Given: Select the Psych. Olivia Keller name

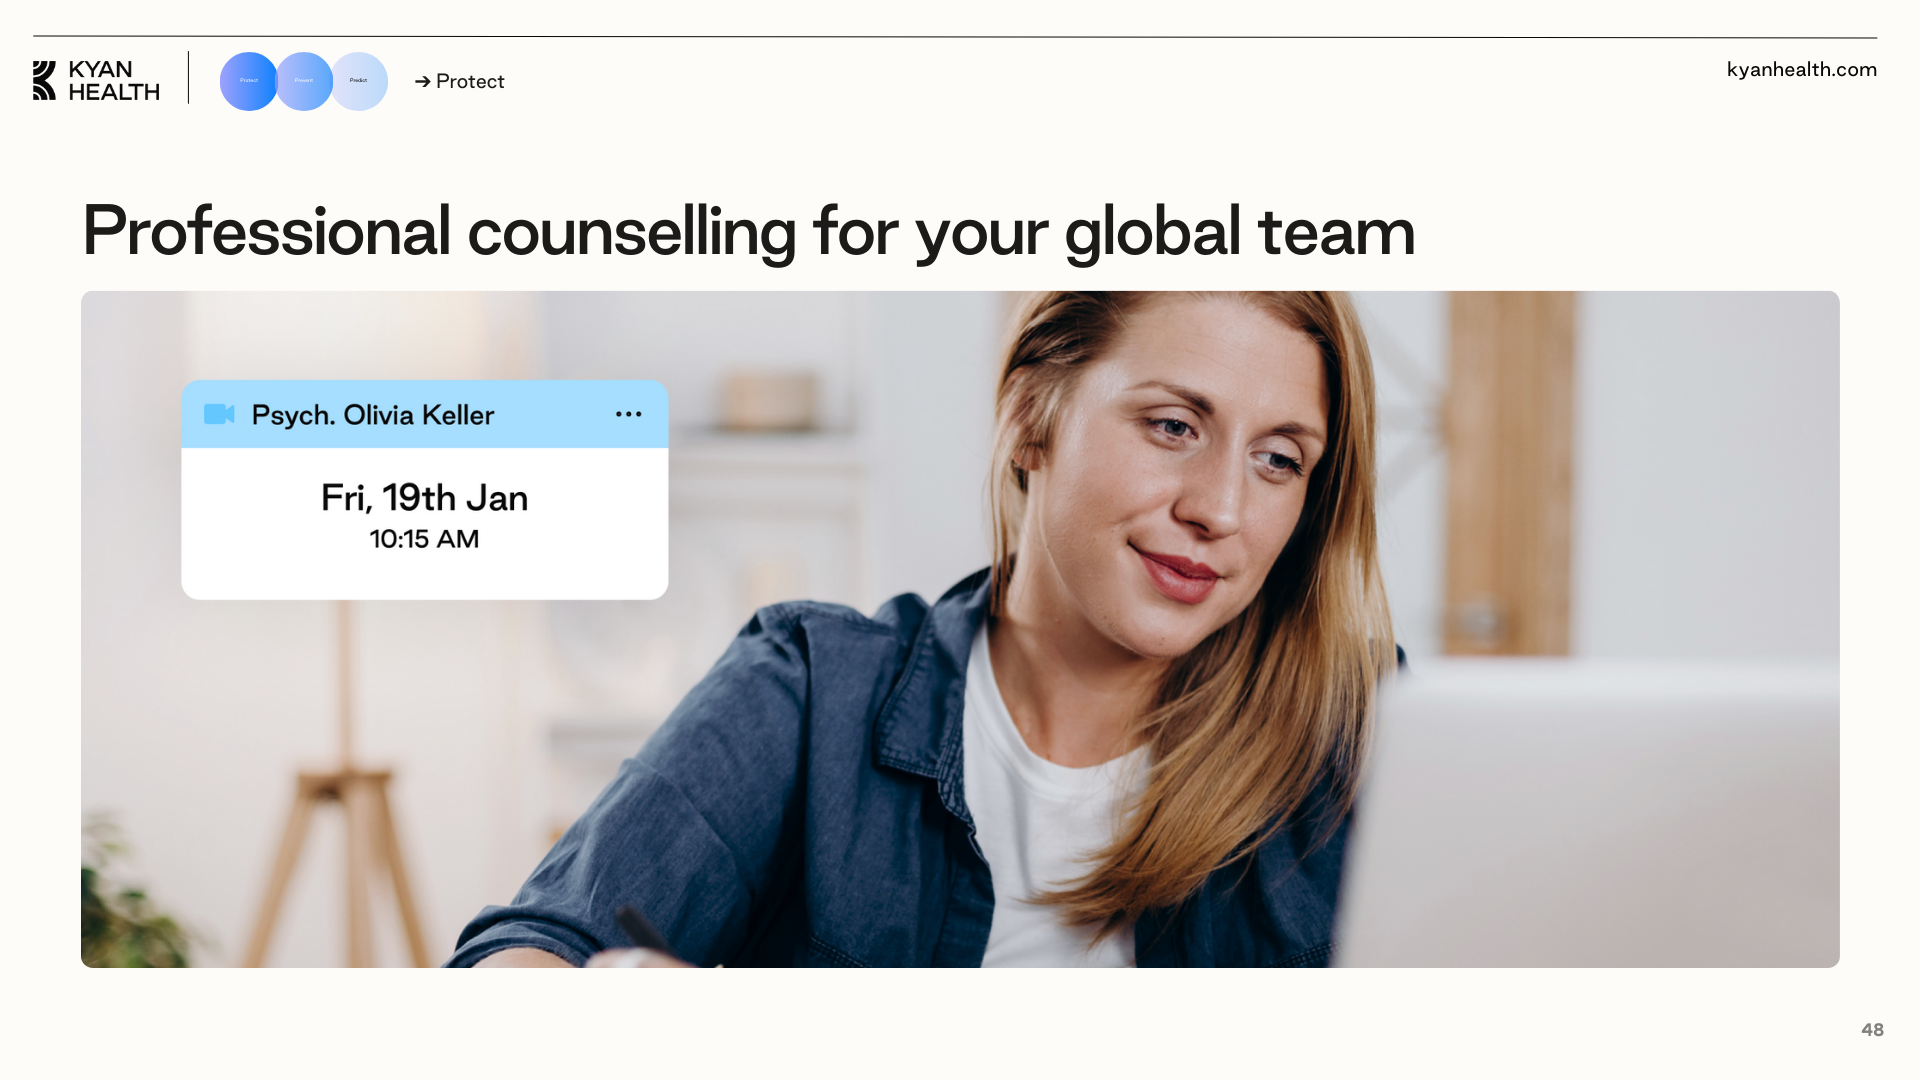Looking at the screenshot, I should (x=373, y=415).
